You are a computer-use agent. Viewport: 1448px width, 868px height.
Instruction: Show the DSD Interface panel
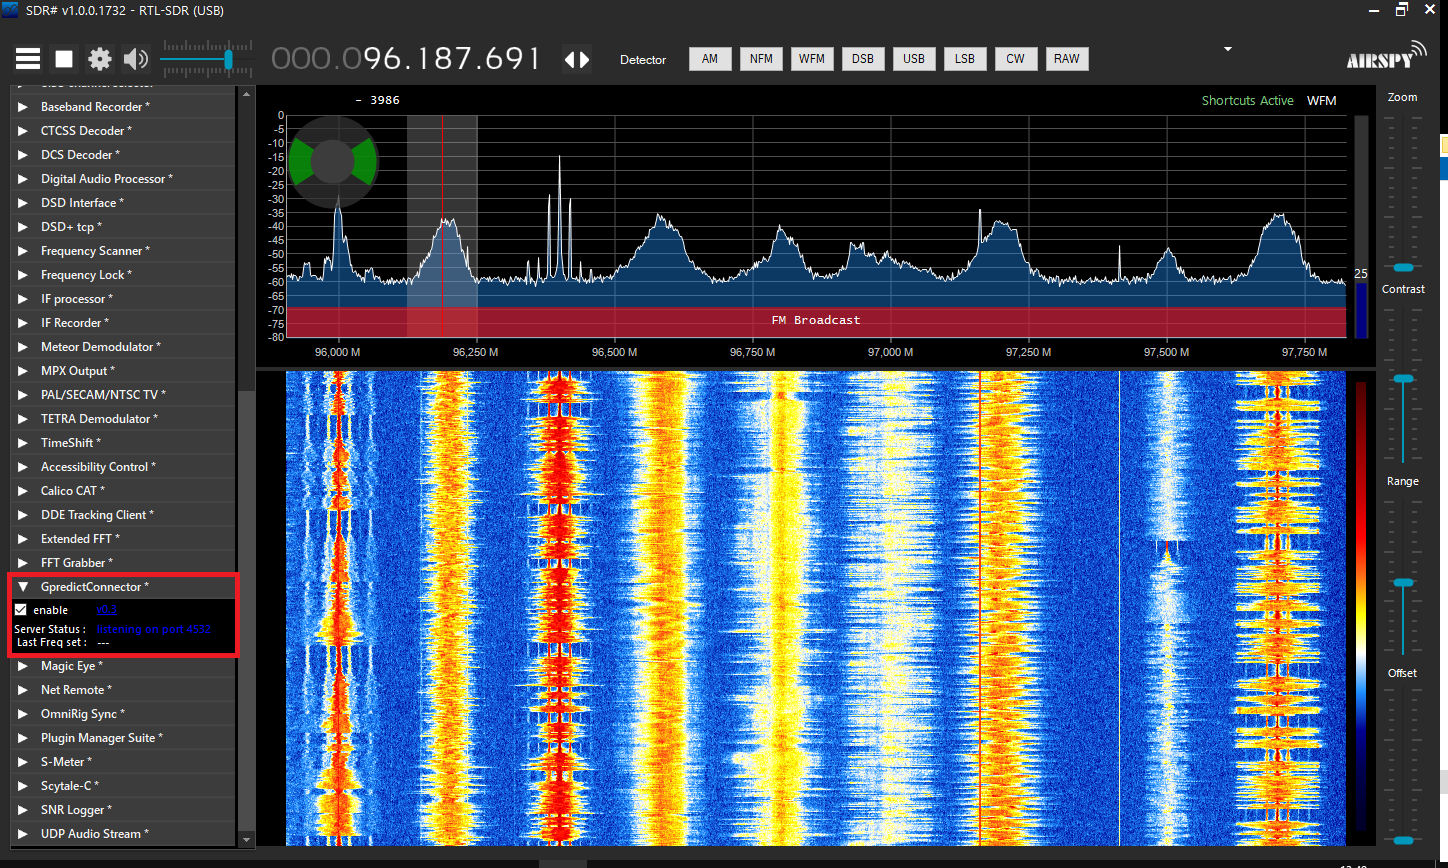123,203
